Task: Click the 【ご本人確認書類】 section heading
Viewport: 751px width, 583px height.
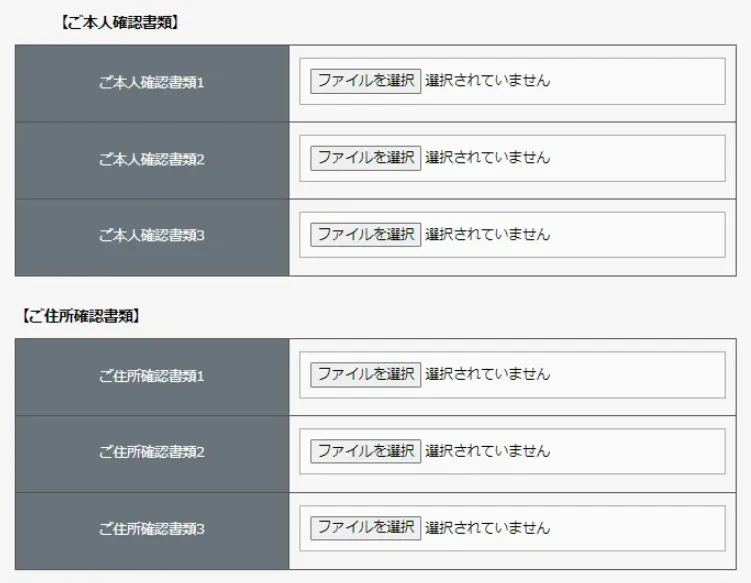Action: (119, 22)
